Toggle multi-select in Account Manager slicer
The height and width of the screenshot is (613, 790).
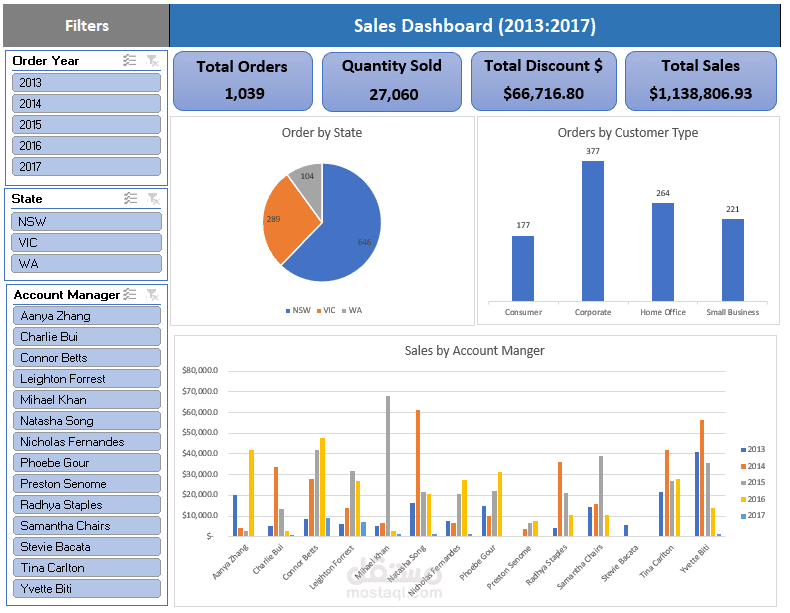tap(130, 294)
